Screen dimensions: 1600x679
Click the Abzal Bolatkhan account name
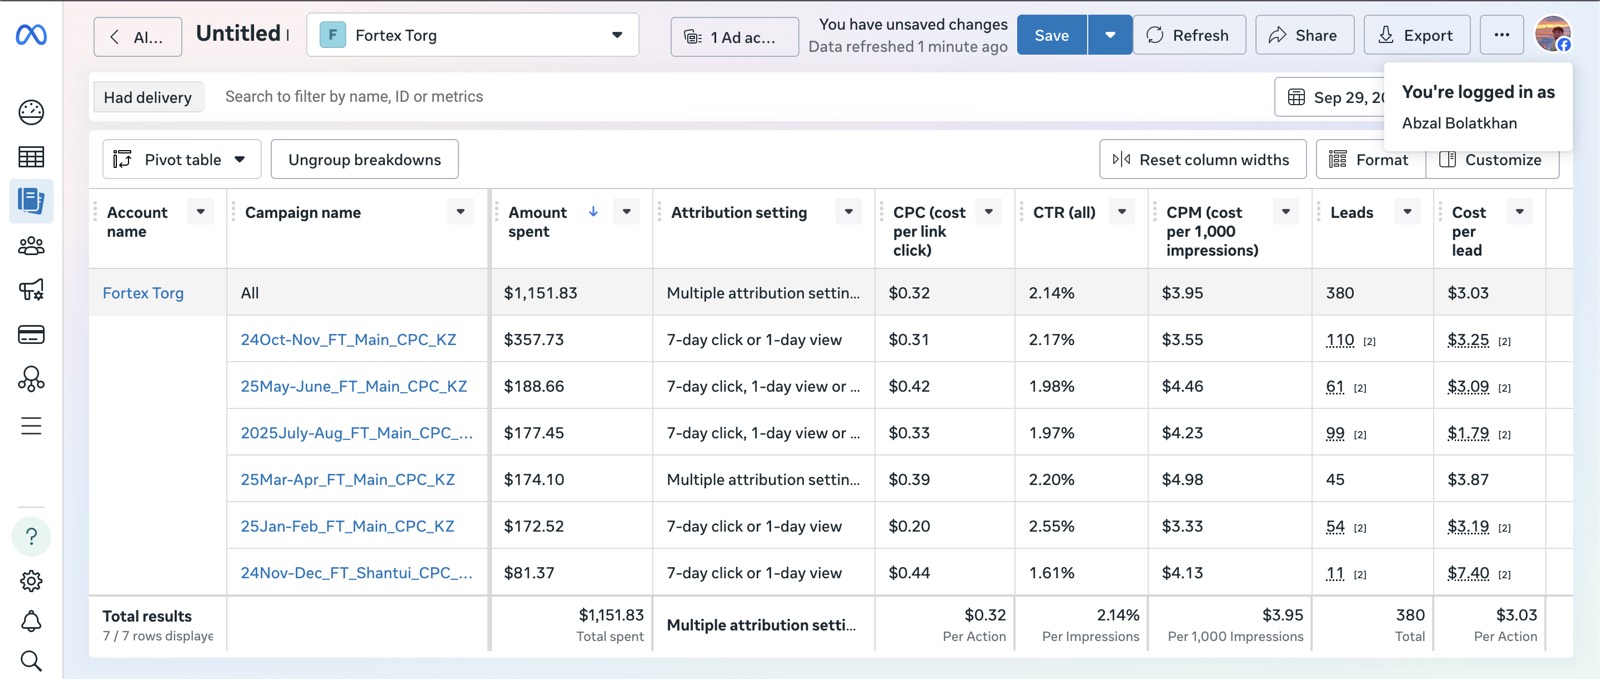(x=1459, y=123)
